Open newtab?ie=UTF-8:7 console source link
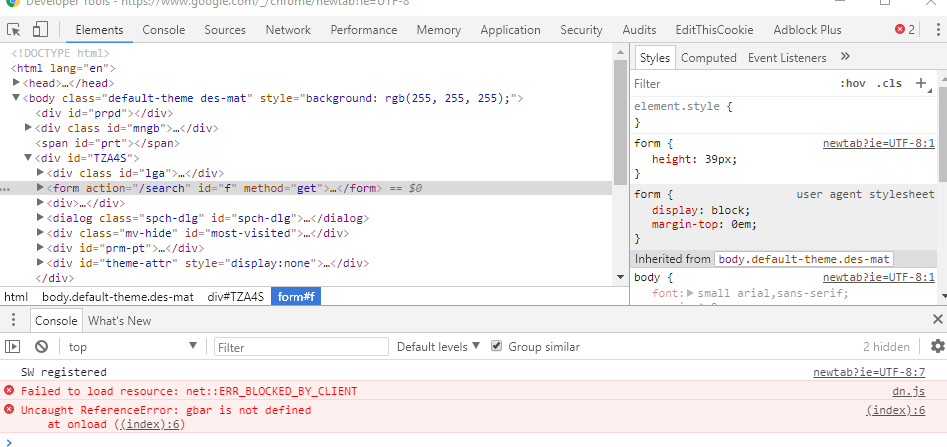The width and height of the screenshot is (947, 447). click(869, 371)
